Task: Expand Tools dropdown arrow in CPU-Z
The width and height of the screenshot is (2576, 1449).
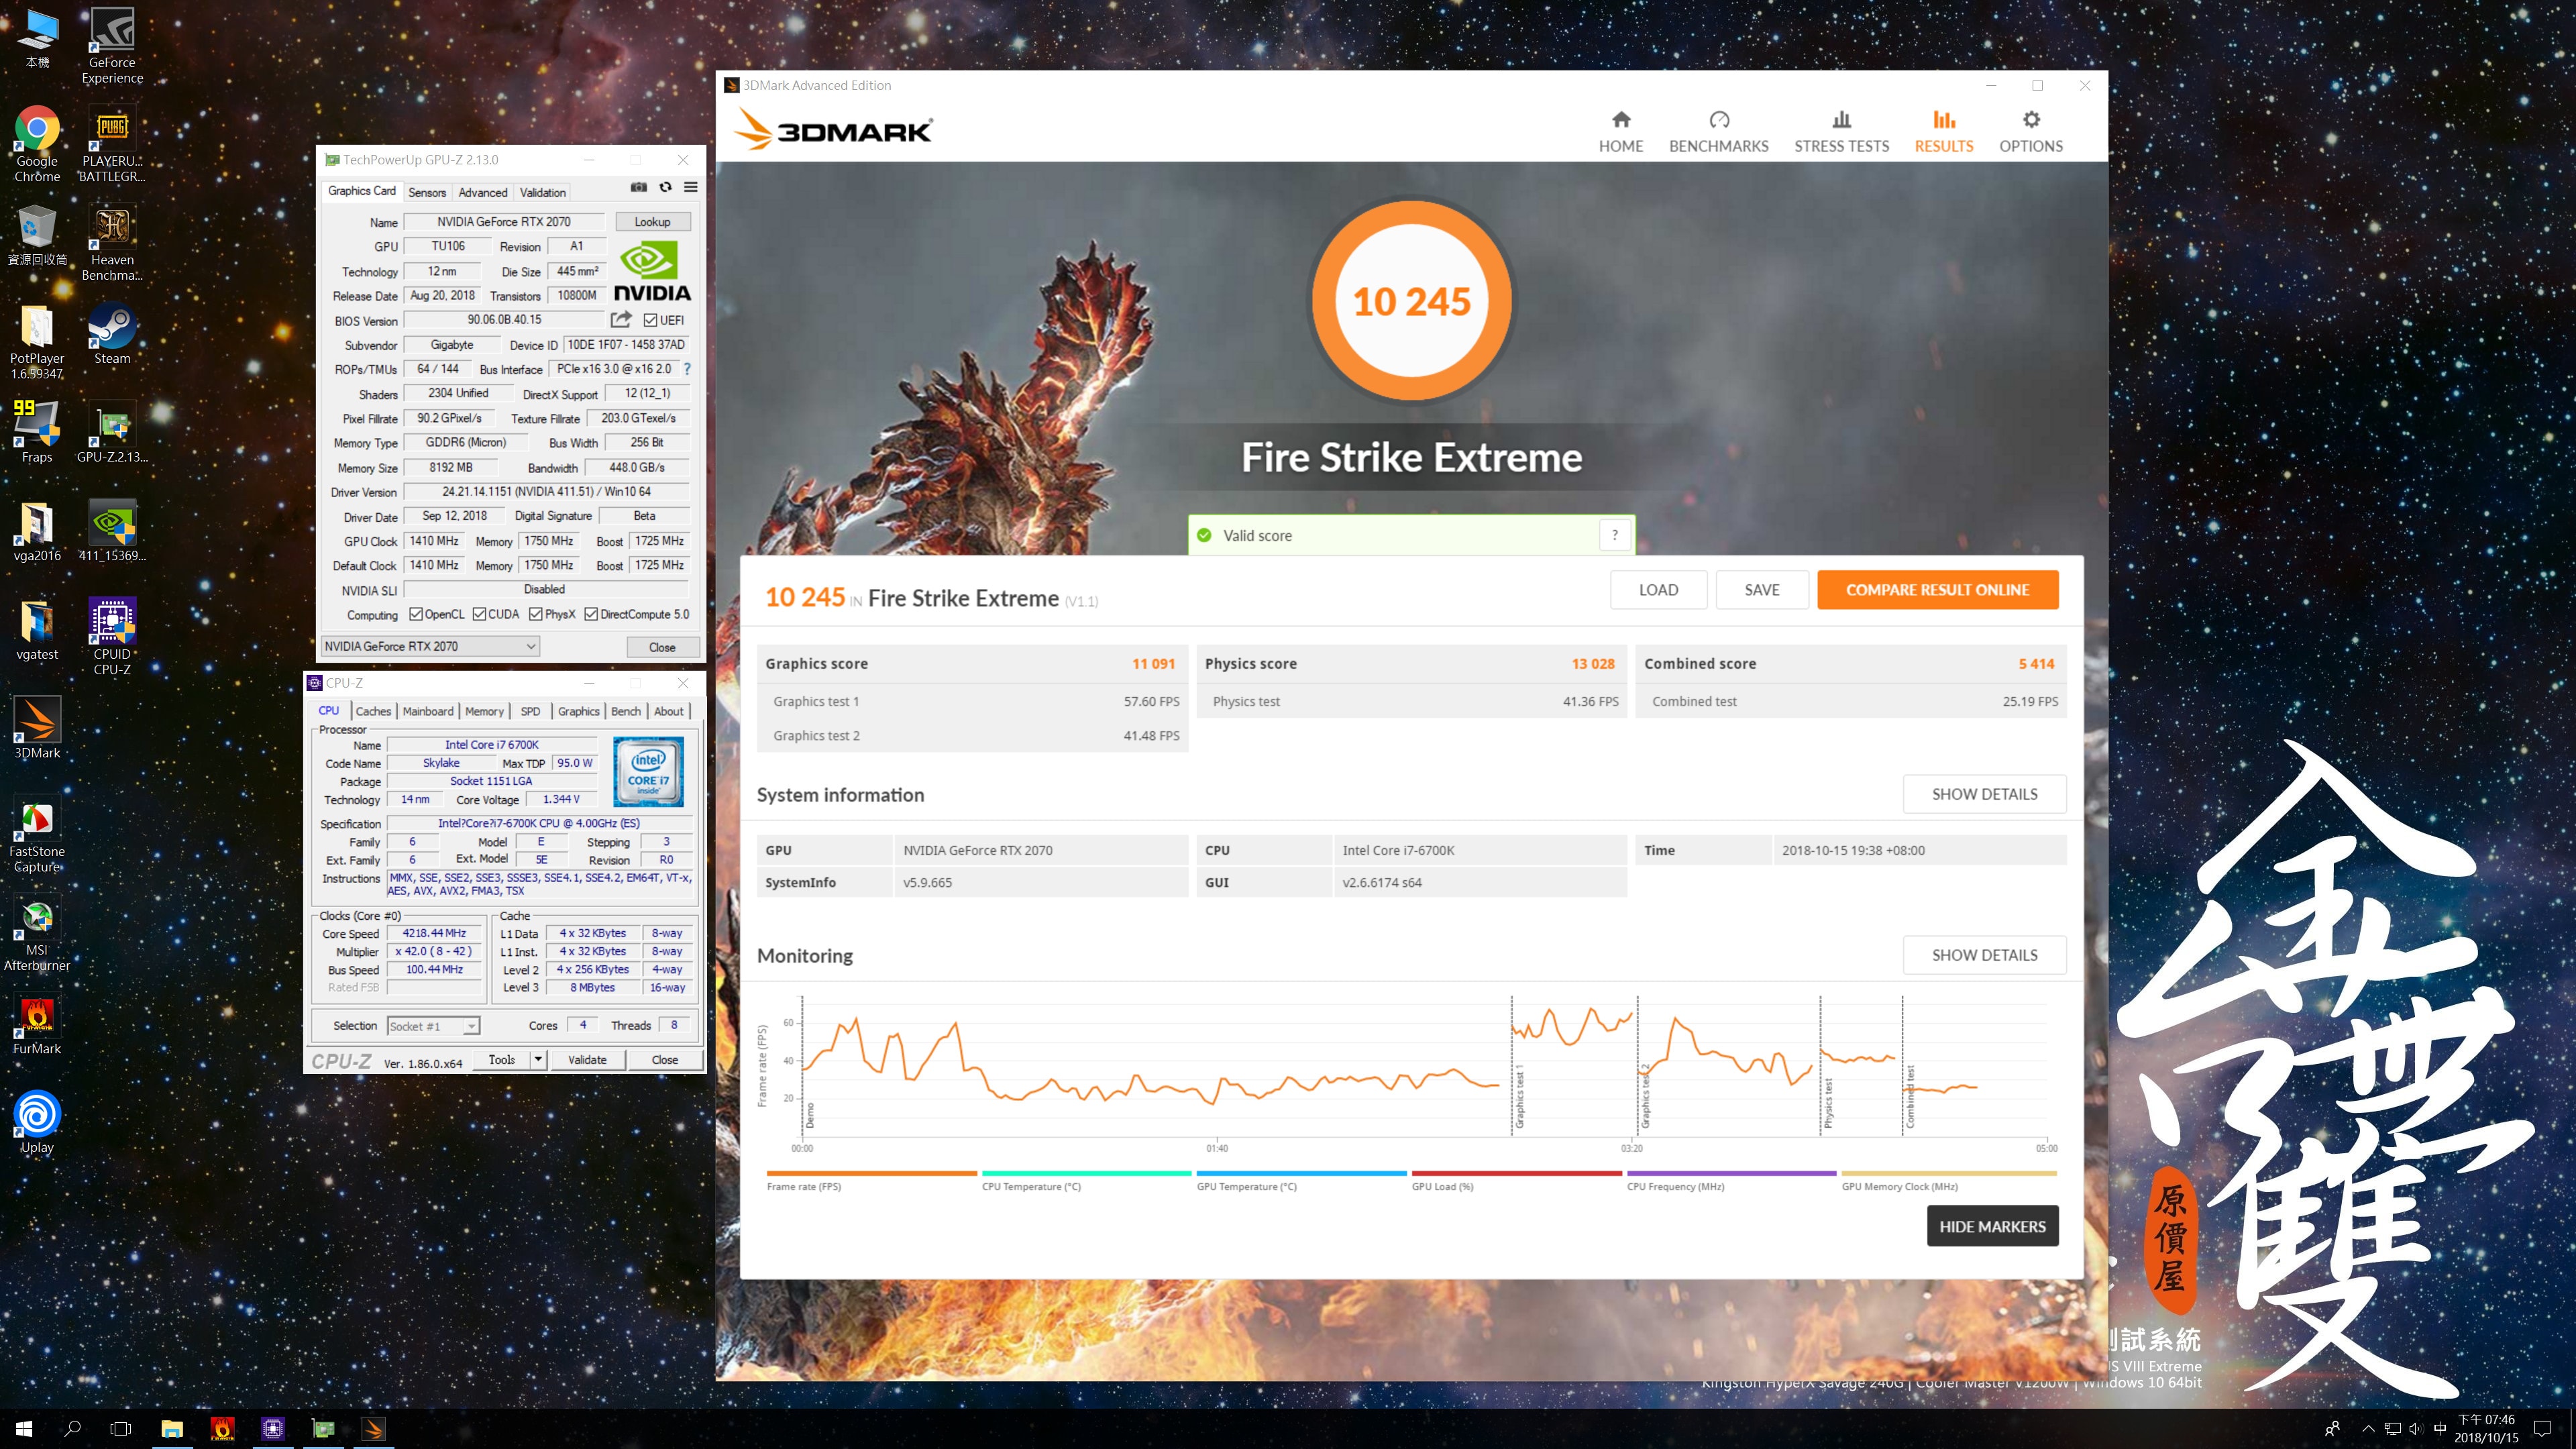Action: [538, 1059]
